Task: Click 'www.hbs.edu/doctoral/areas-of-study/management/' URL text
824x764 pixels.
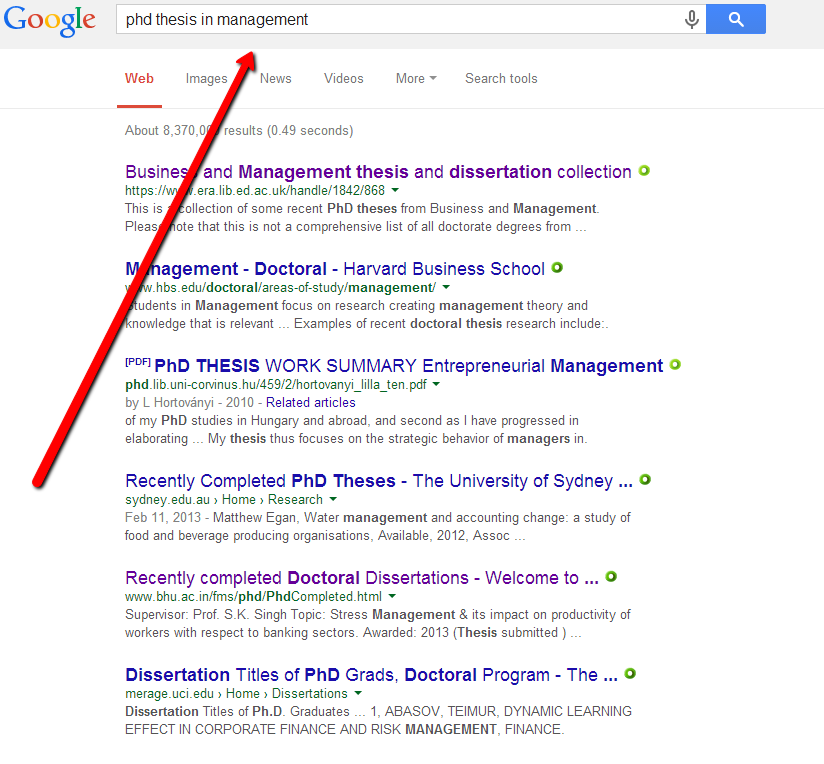Action: click(281, 287)
